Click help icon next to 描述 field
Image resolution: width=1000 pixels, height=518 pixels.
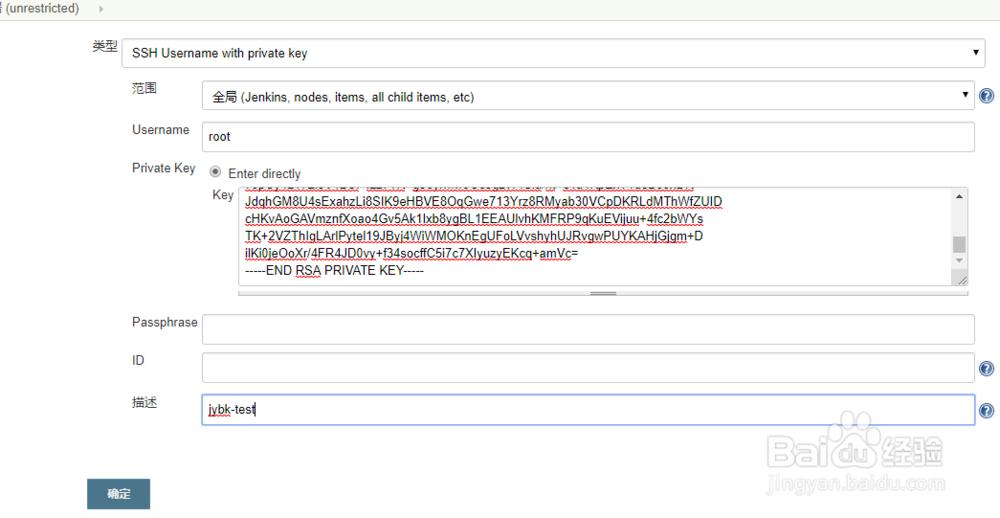click(986, 411)
